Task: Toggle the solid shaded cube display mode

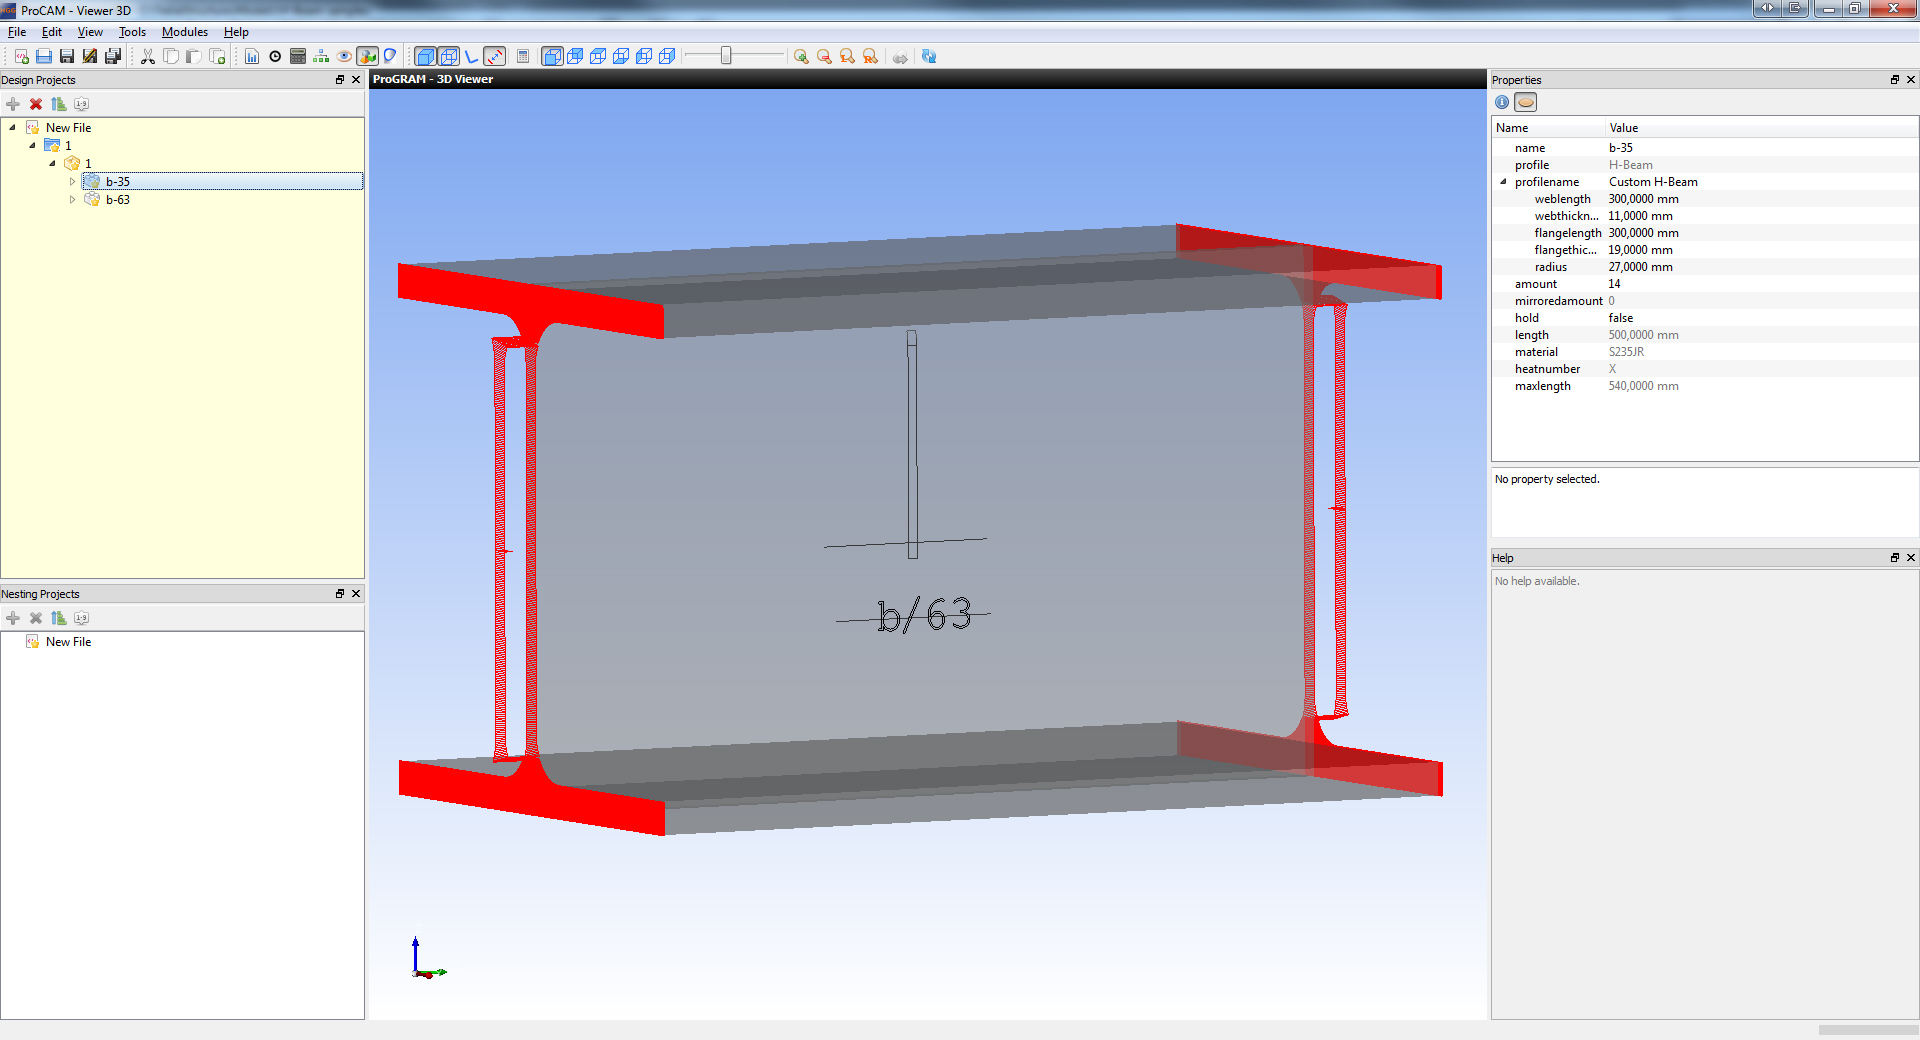Action: pos(425,57)
